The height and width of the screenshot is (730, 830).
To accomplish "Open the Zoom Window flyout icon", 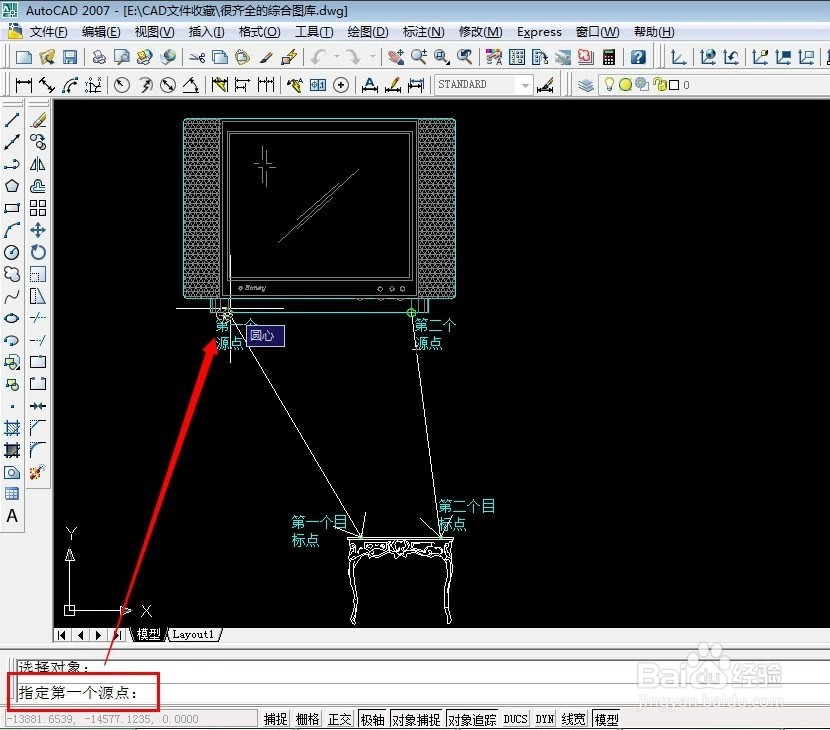I will point(442,57).
